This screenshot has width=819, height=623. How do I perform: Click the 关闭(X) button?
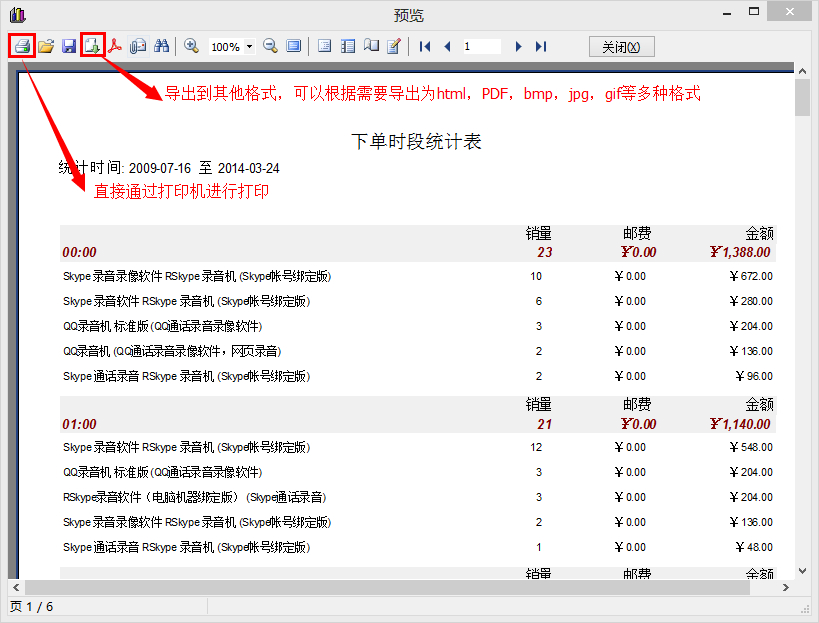click(x=628, y=46)
